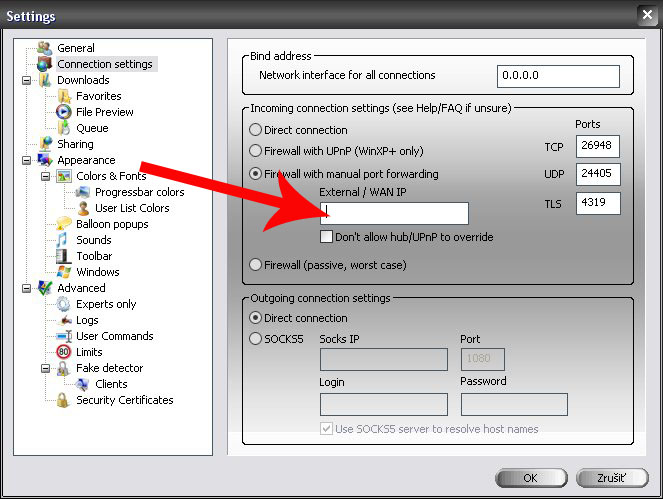
Task: Select the SOCKS5 outgoing connection option
Action: 256,339
